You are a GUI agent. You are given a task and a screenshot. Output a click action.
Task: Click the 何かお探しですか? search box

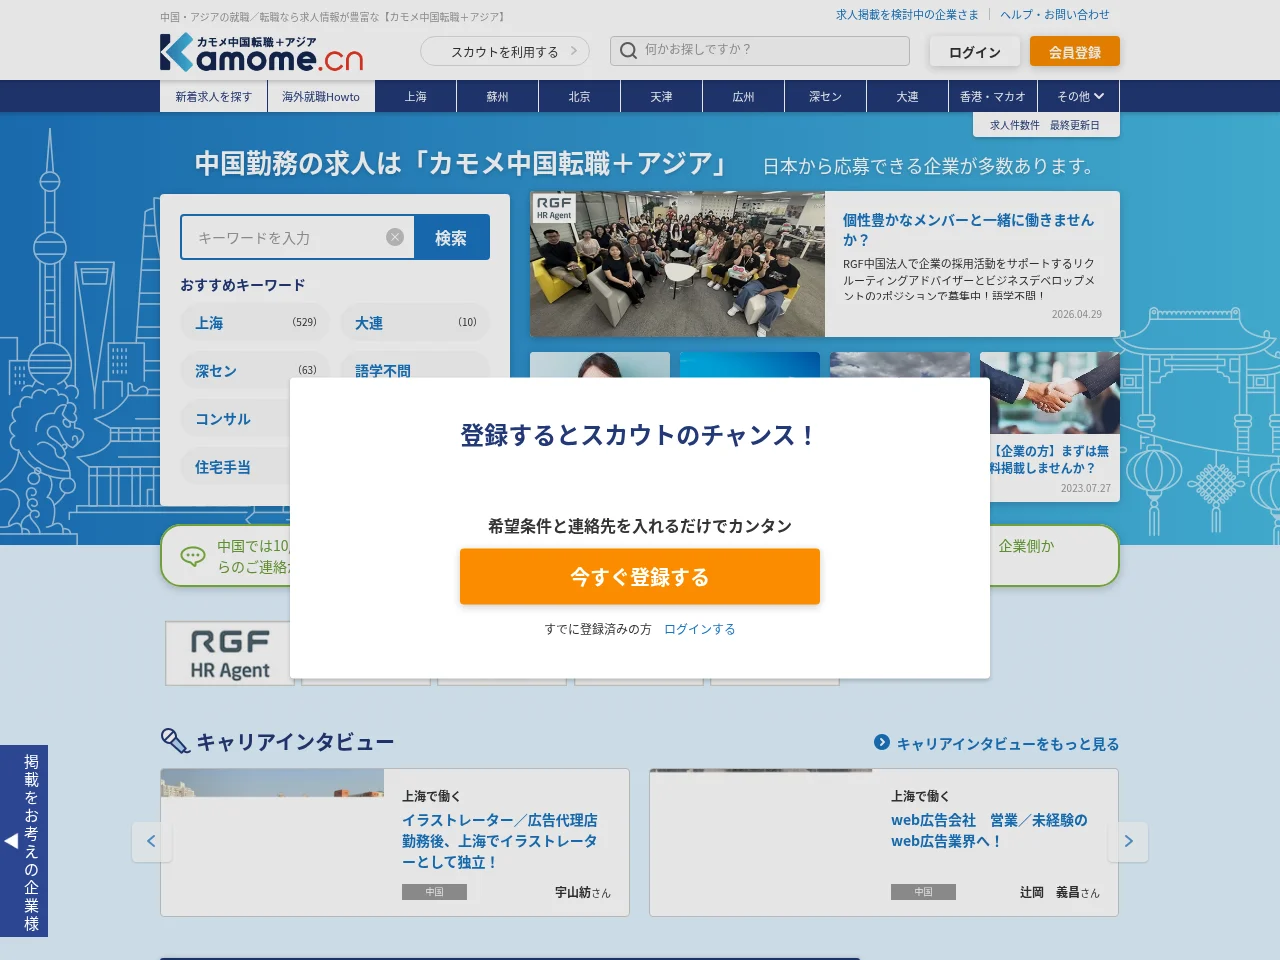pyautogui.click(x=760, y=50)
